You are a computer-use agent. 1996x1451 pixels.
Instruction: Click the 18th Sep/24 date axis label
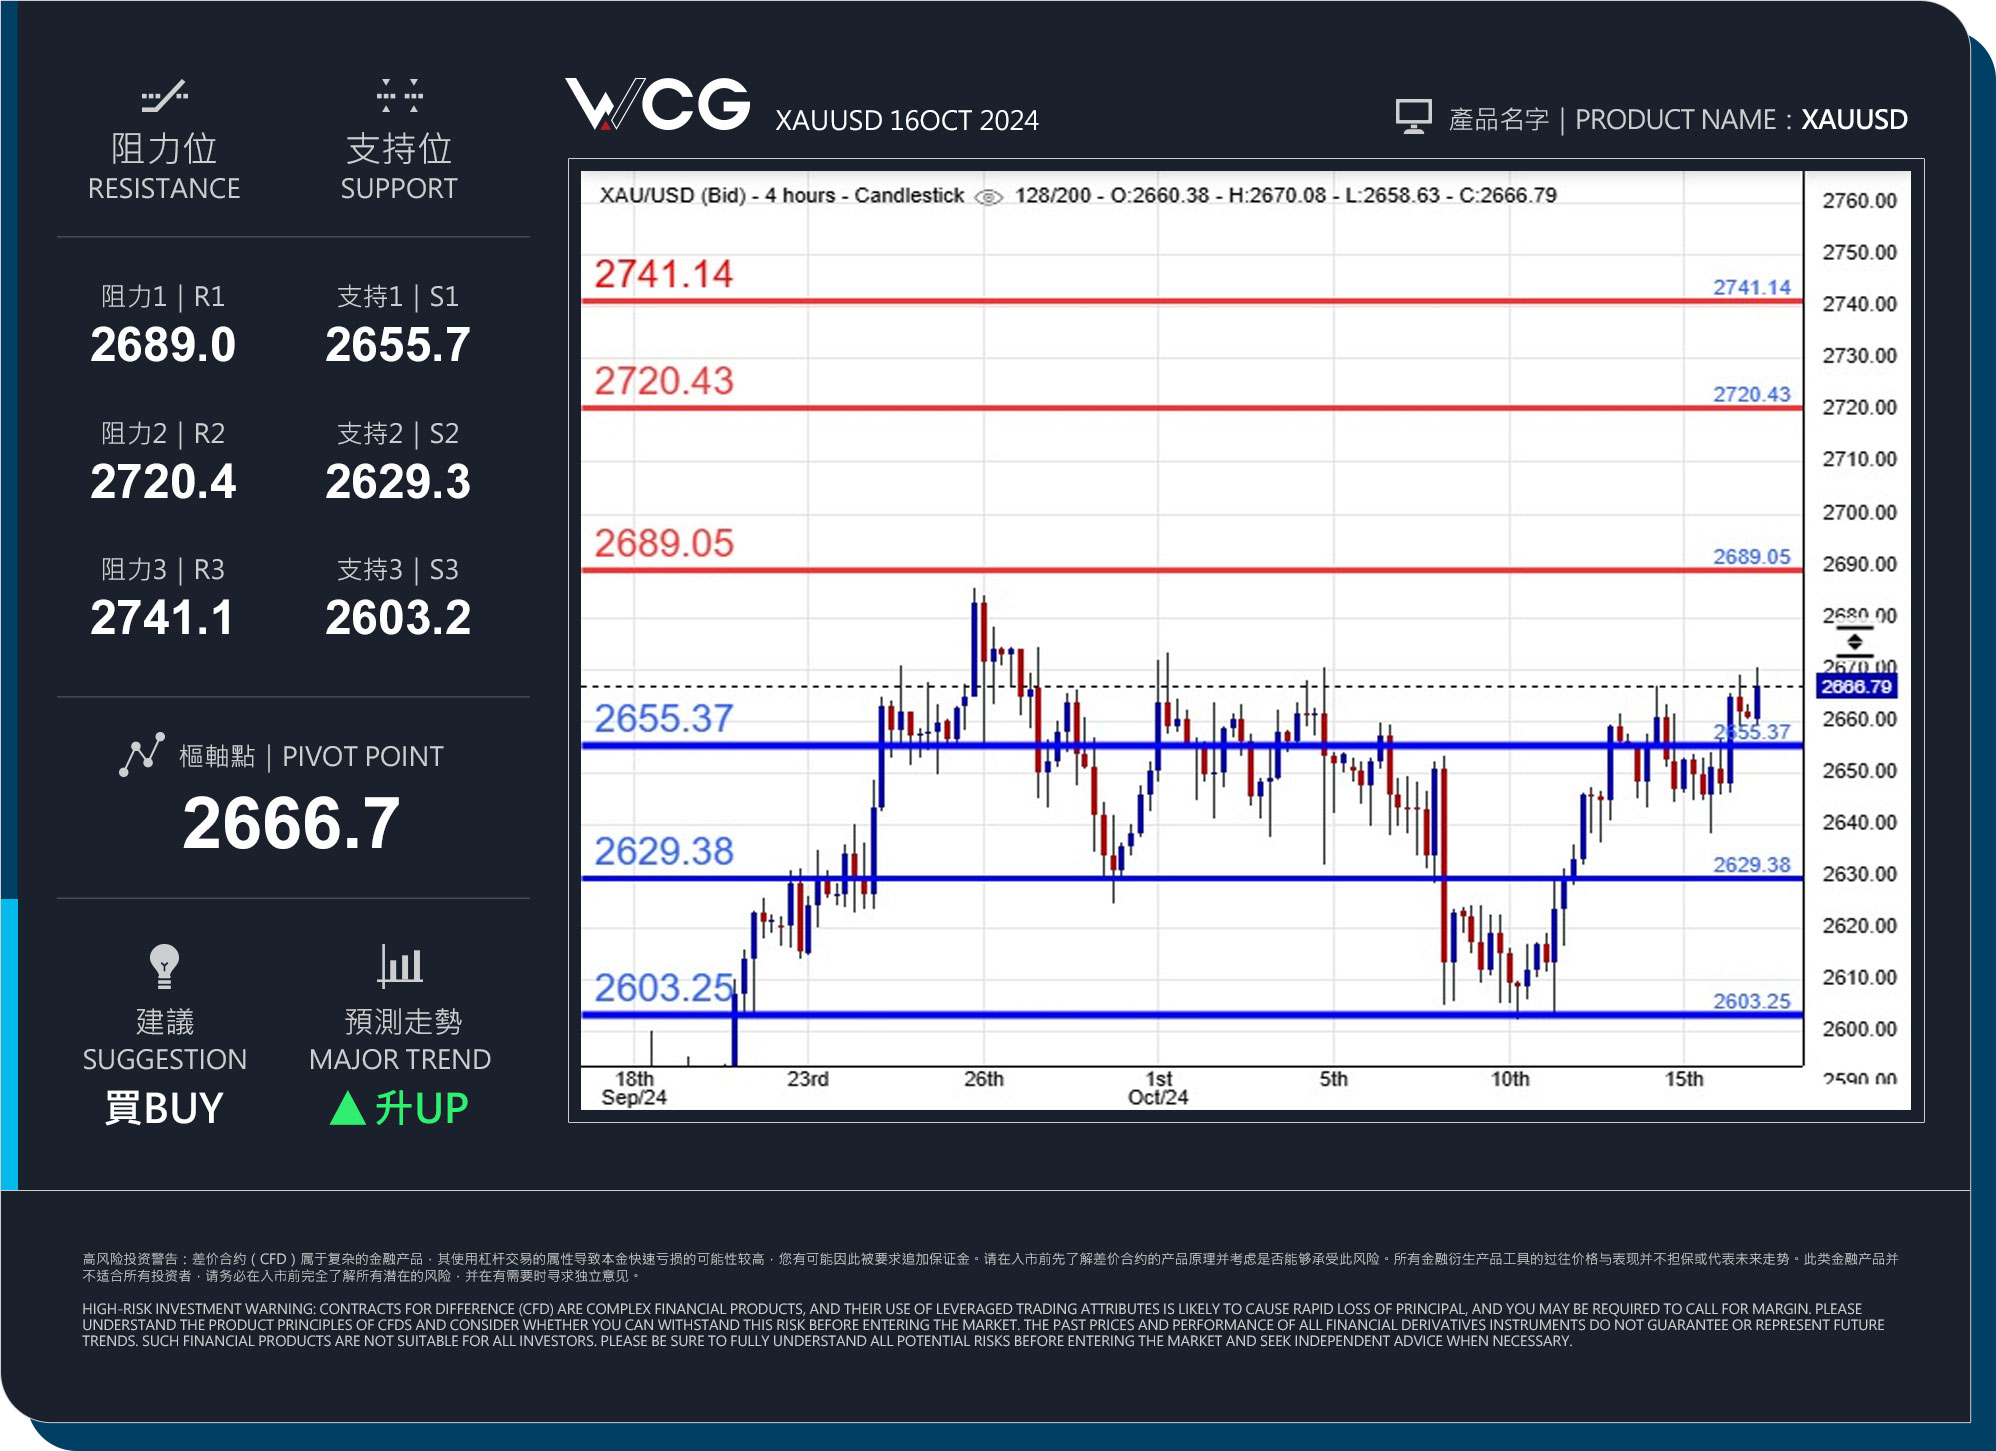pos(634,1088)
